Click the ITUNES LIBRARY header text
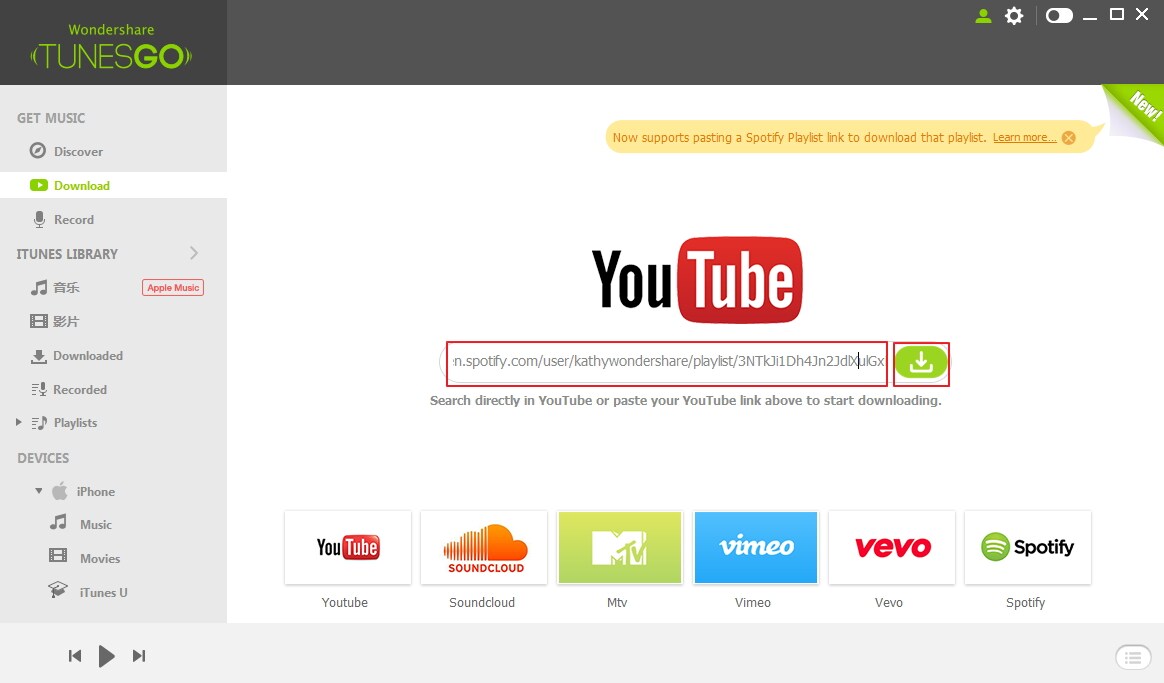 tap(68, 254)
